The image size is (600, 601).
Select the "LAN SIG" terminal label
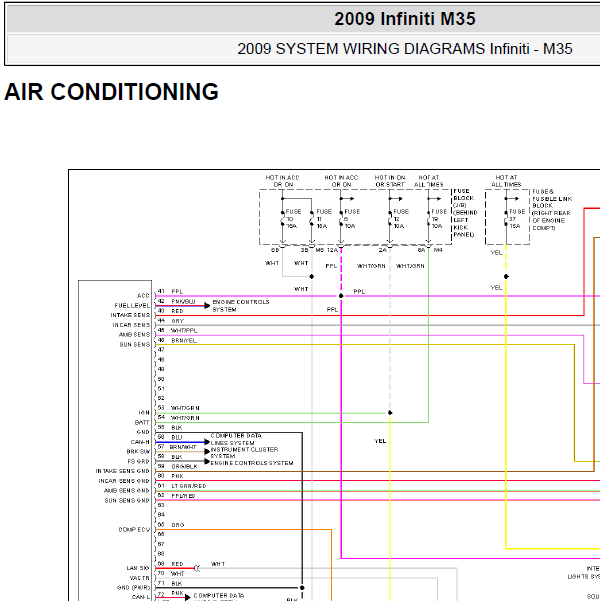coord(138,568)
